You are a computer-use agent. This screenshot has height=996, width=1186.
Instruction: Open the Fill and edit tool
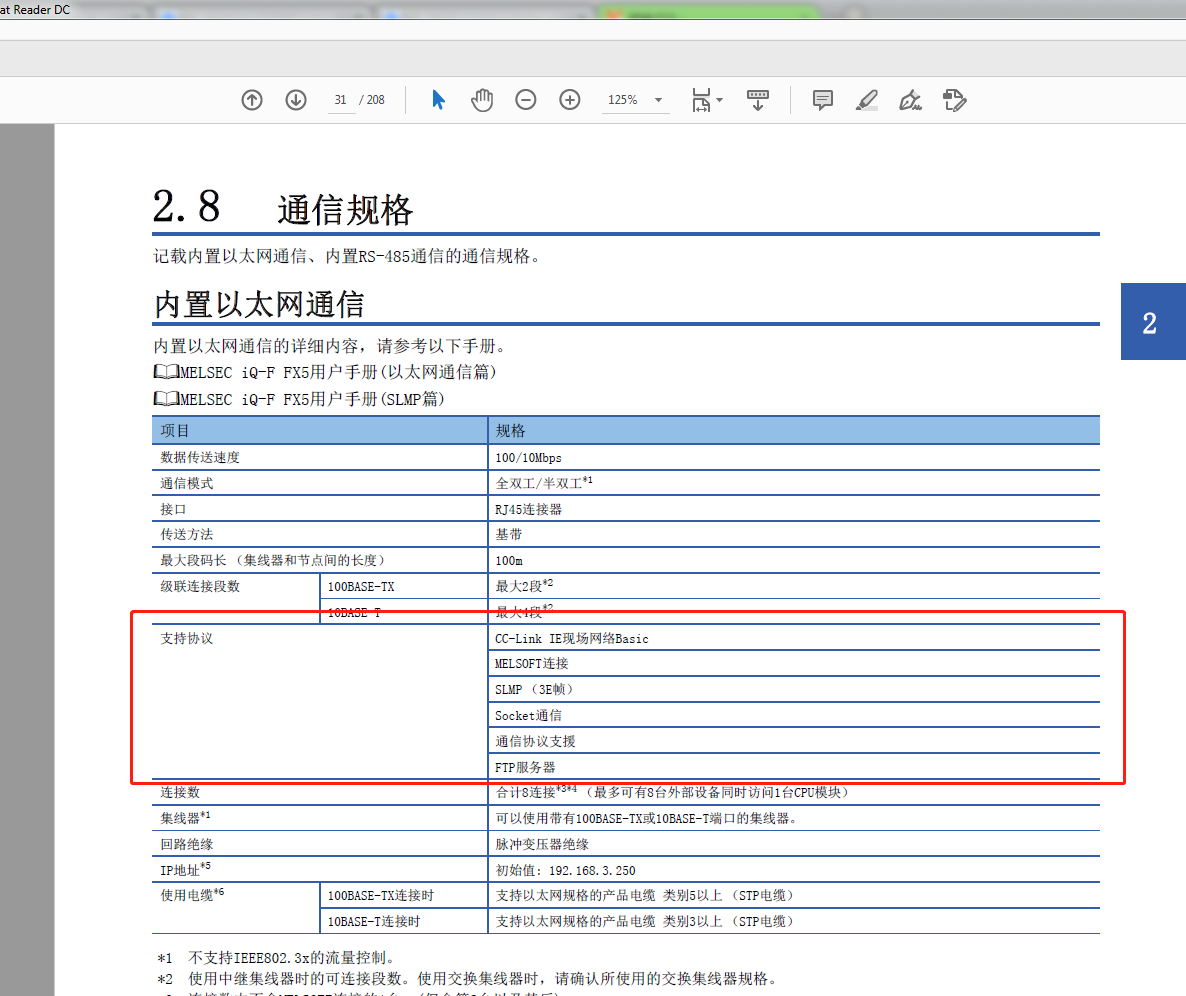pyautogui.click(x=954, y=100)
